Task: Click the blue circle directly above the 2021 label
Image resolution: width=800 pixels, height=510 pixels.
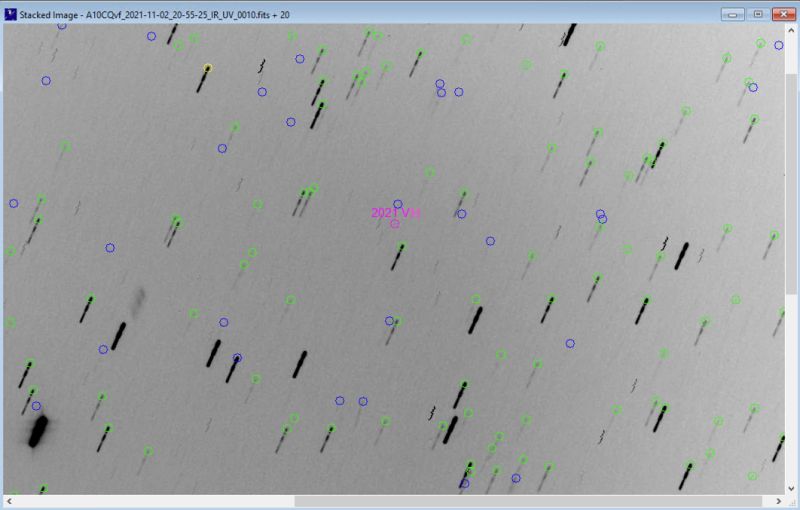Action: tap(397, 204)
